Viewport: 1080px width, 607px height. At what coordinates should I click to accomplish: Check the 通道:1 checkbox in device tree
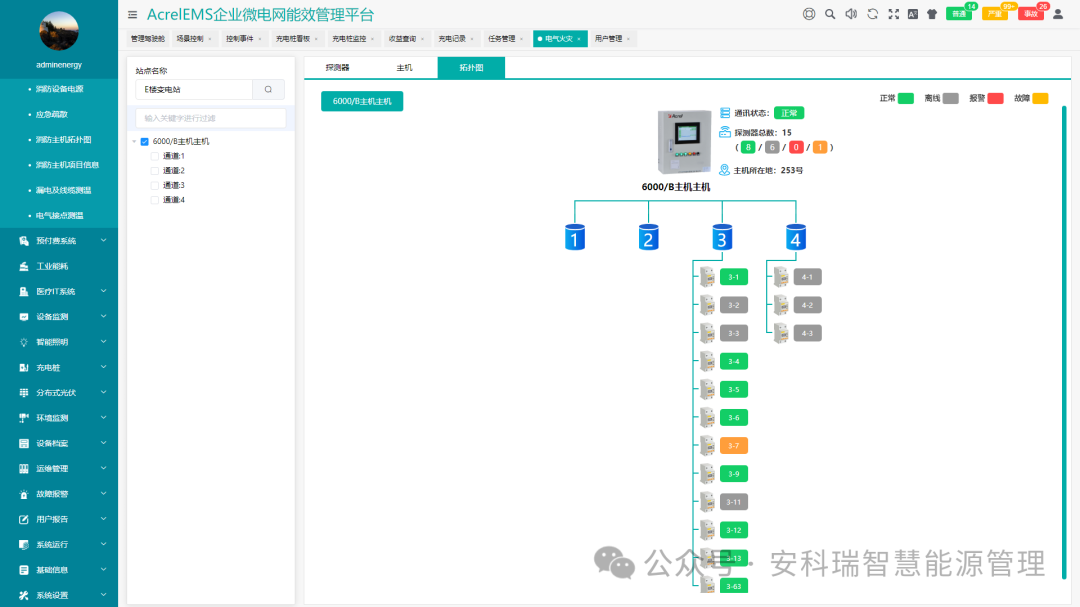(x=155, y=156)
